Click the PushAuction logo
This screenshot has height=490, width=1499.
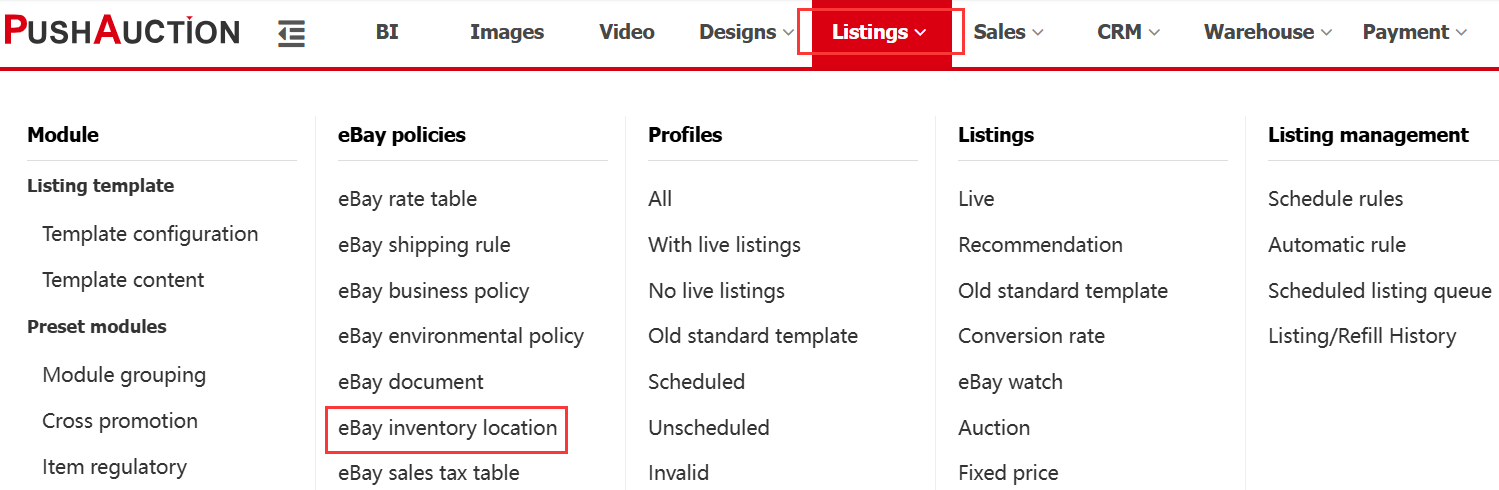(122, 32)
